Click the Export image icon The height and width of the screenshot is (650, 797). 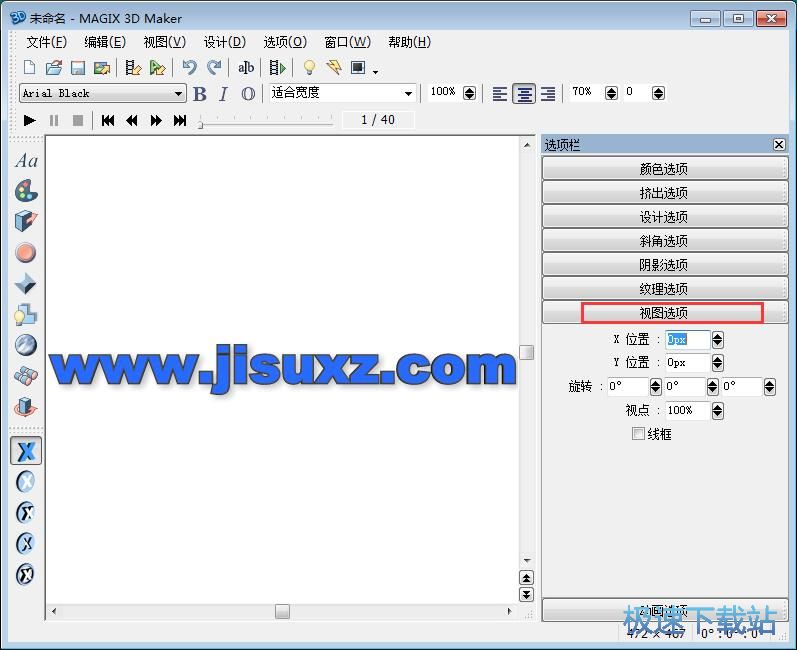coord(102,68)
